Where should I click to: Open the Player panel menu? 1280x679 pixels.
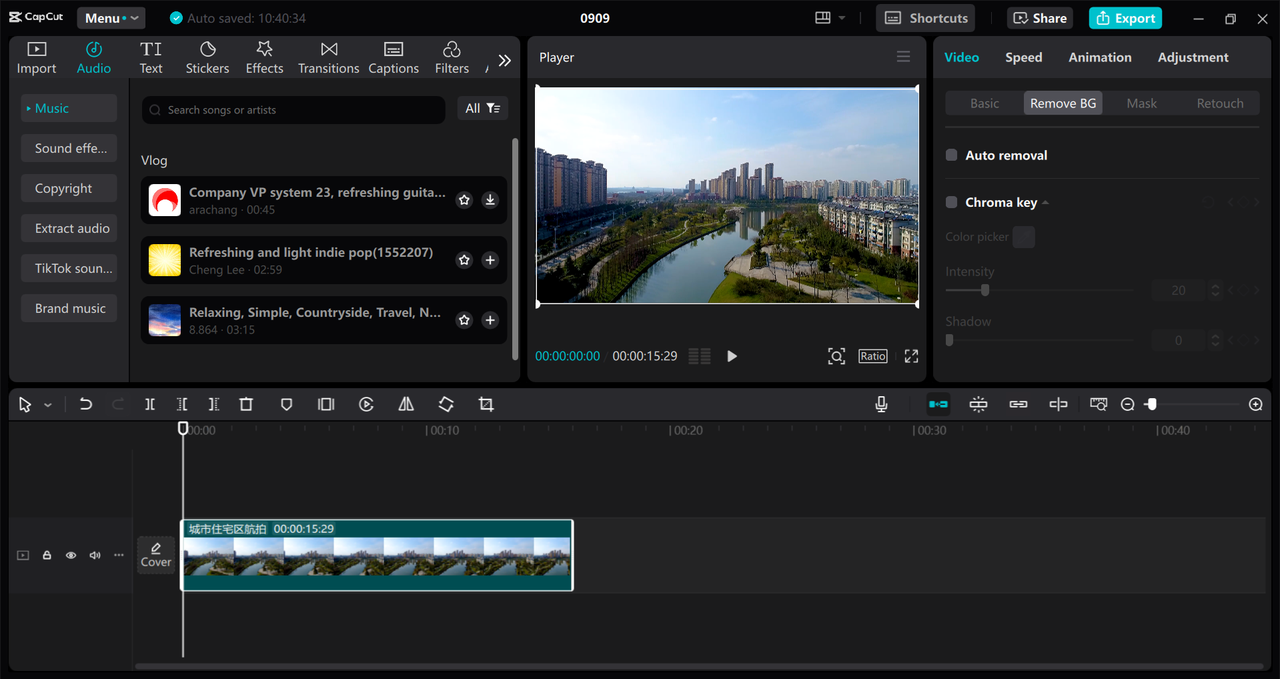pos(903,57)
